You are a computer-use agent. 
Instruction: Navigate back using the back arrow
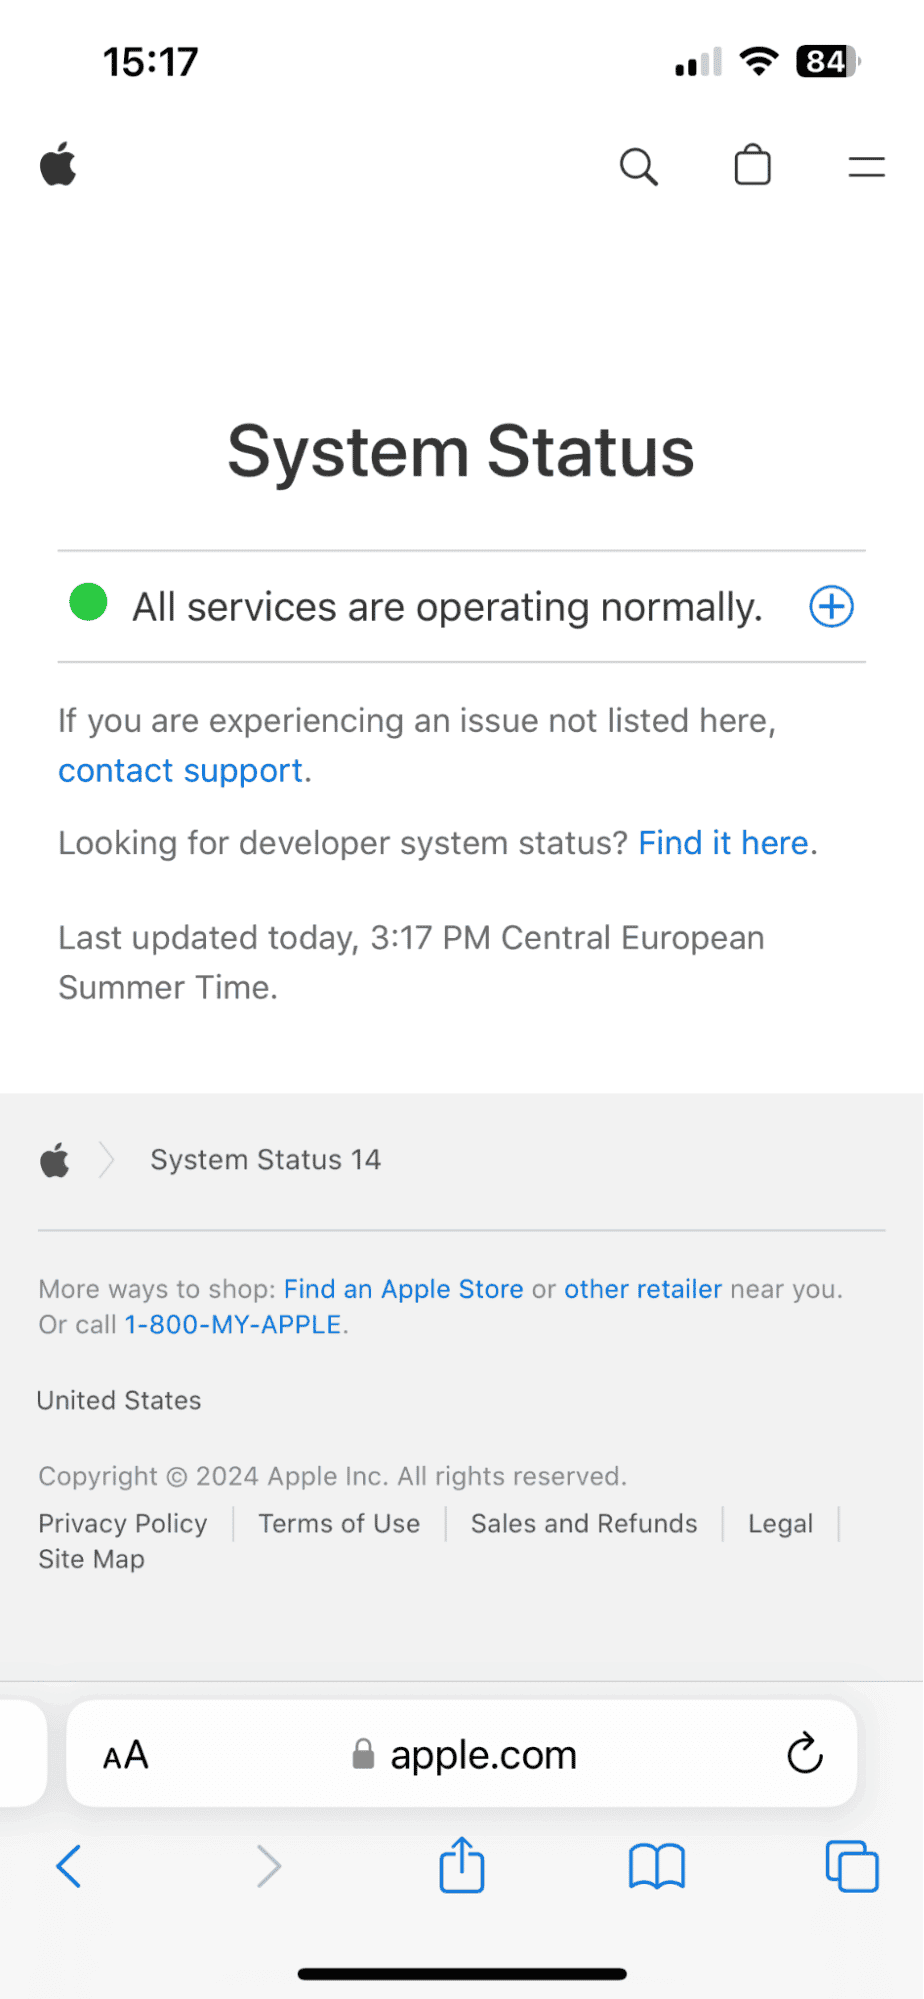click(x=69, y=1866)
